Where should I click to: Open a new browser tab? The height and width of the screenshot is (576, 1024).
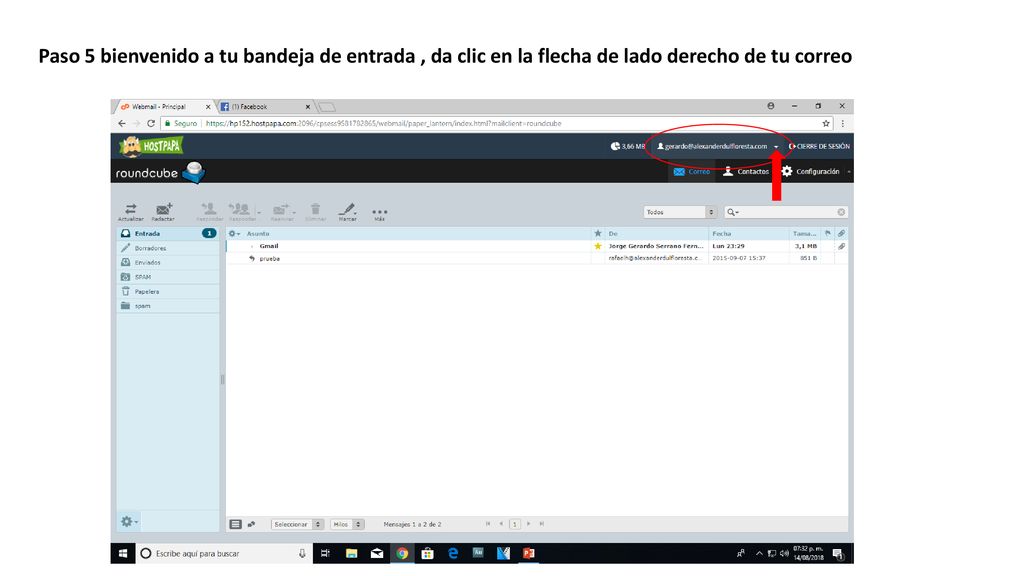pos(327,106)
